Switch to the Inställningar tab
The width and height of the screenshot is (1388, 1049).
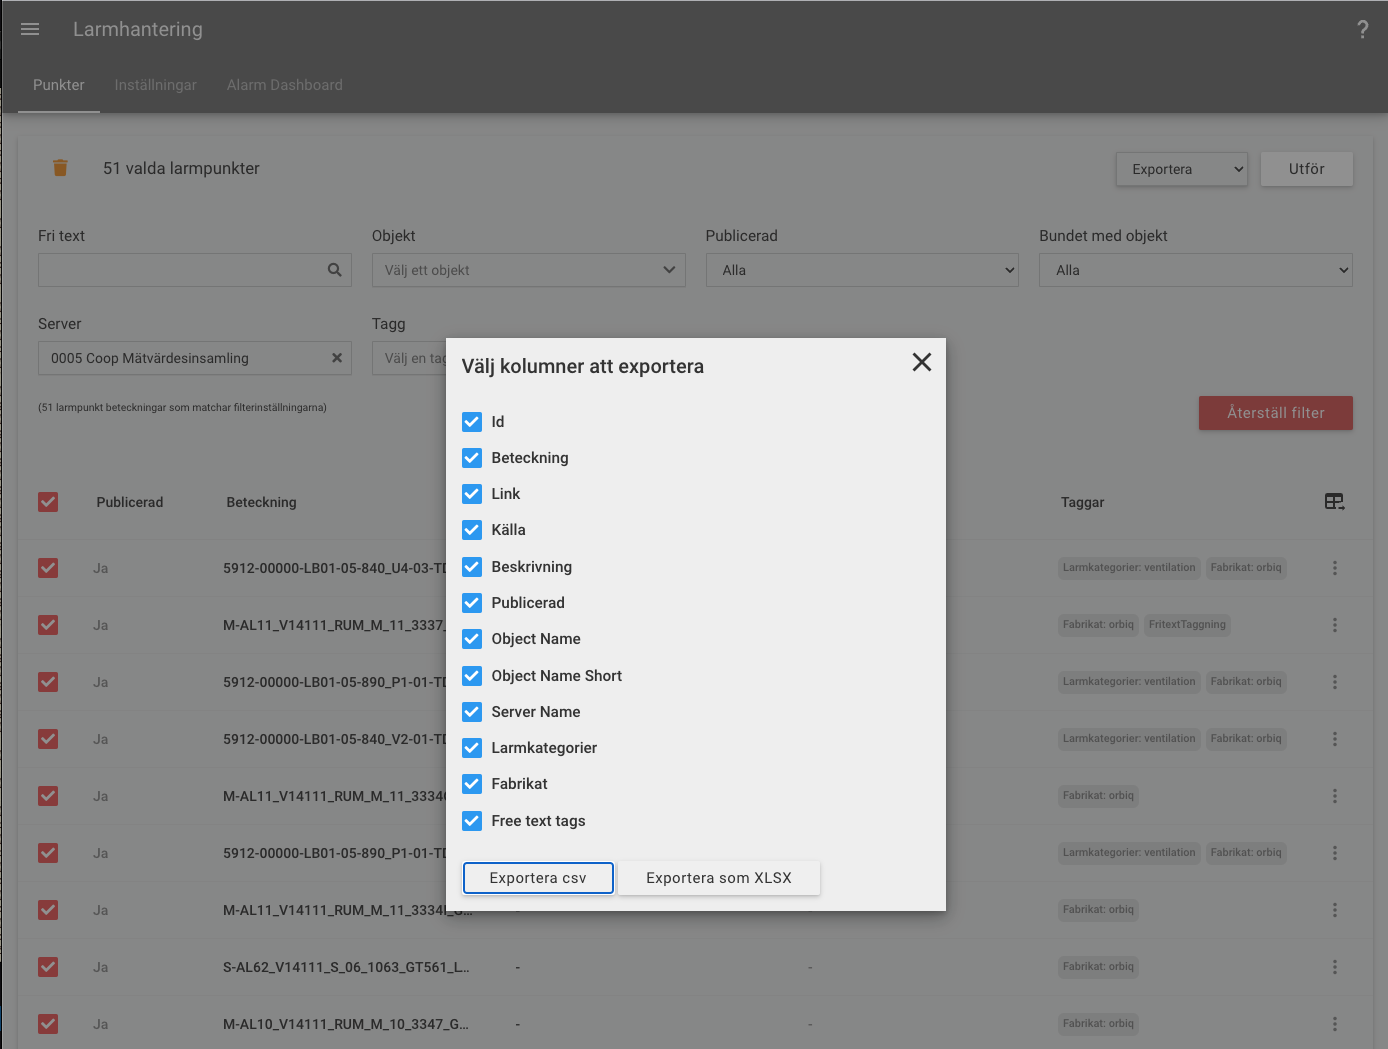tap(156, 85)
